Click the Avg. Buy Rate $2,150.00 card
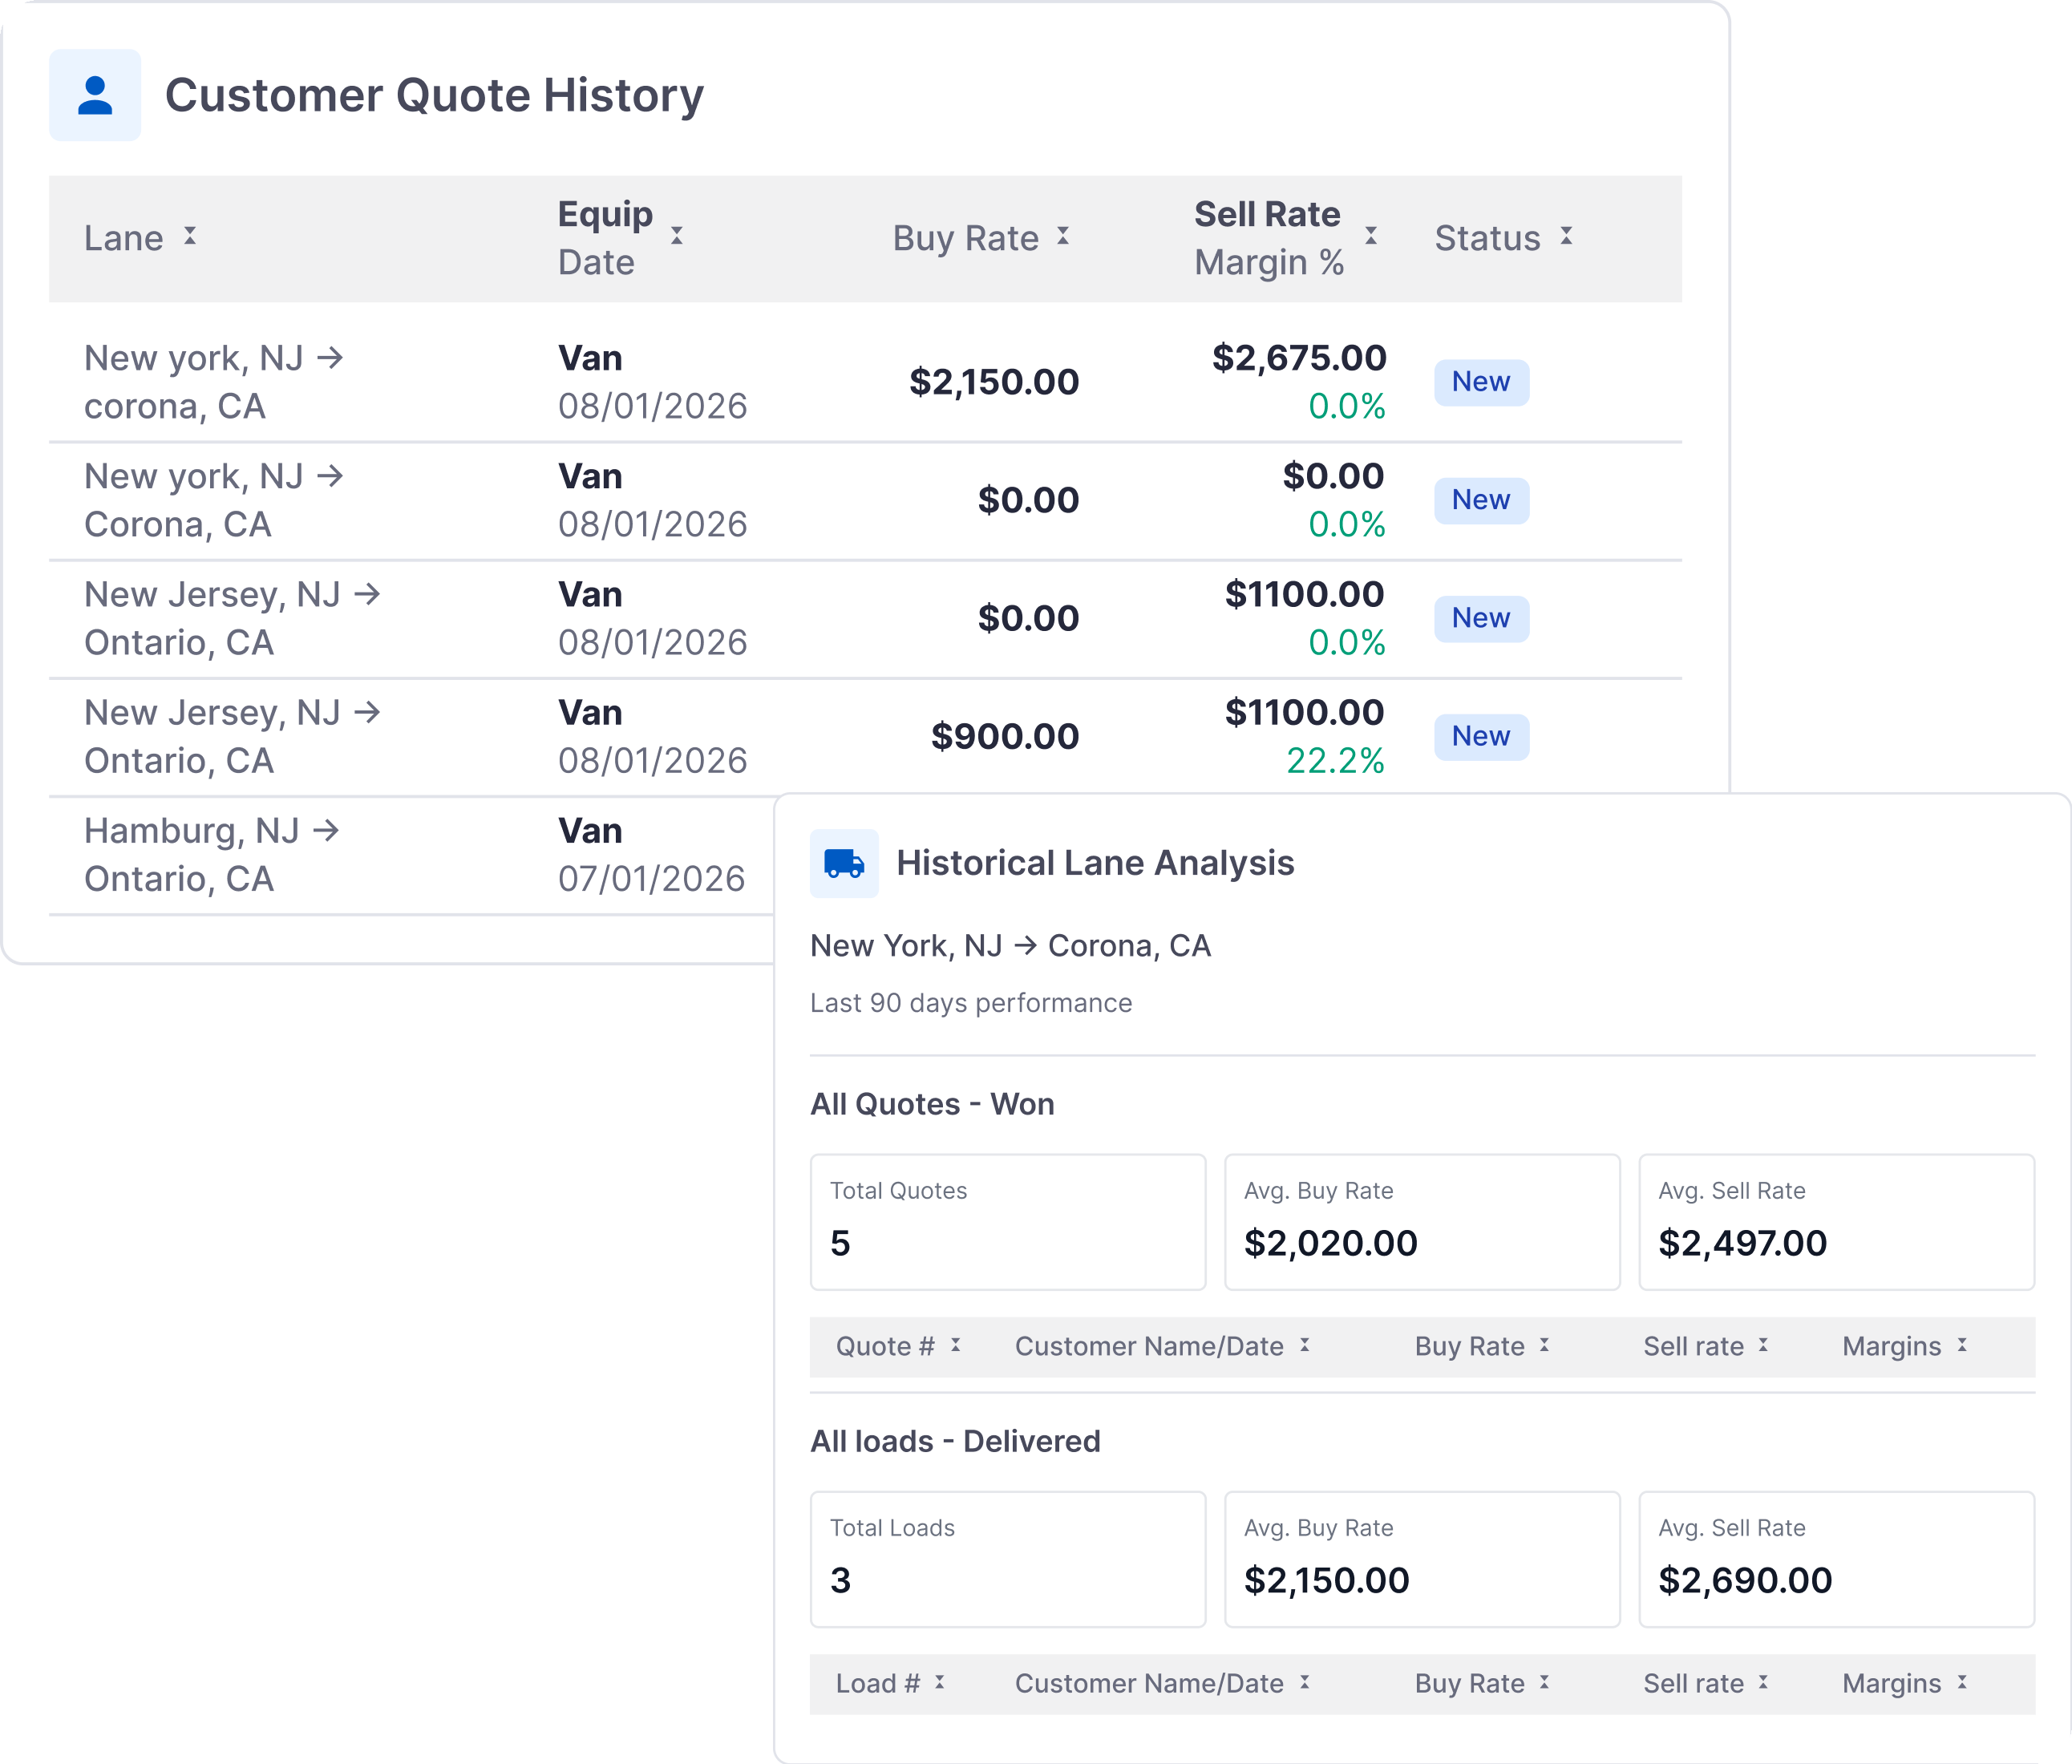The width and height of the screenshot is (2072, 1764). click(1422, 1559)
